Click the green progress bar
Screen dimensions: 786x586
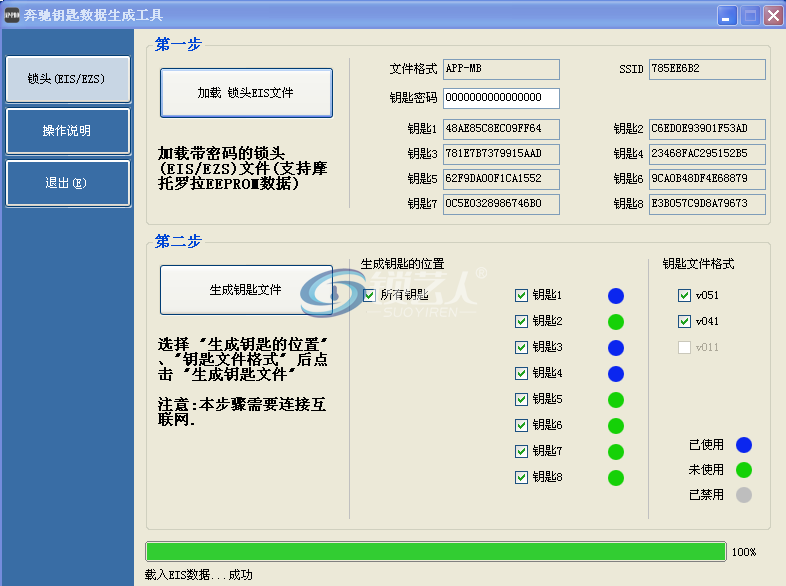tap(436, 551)
